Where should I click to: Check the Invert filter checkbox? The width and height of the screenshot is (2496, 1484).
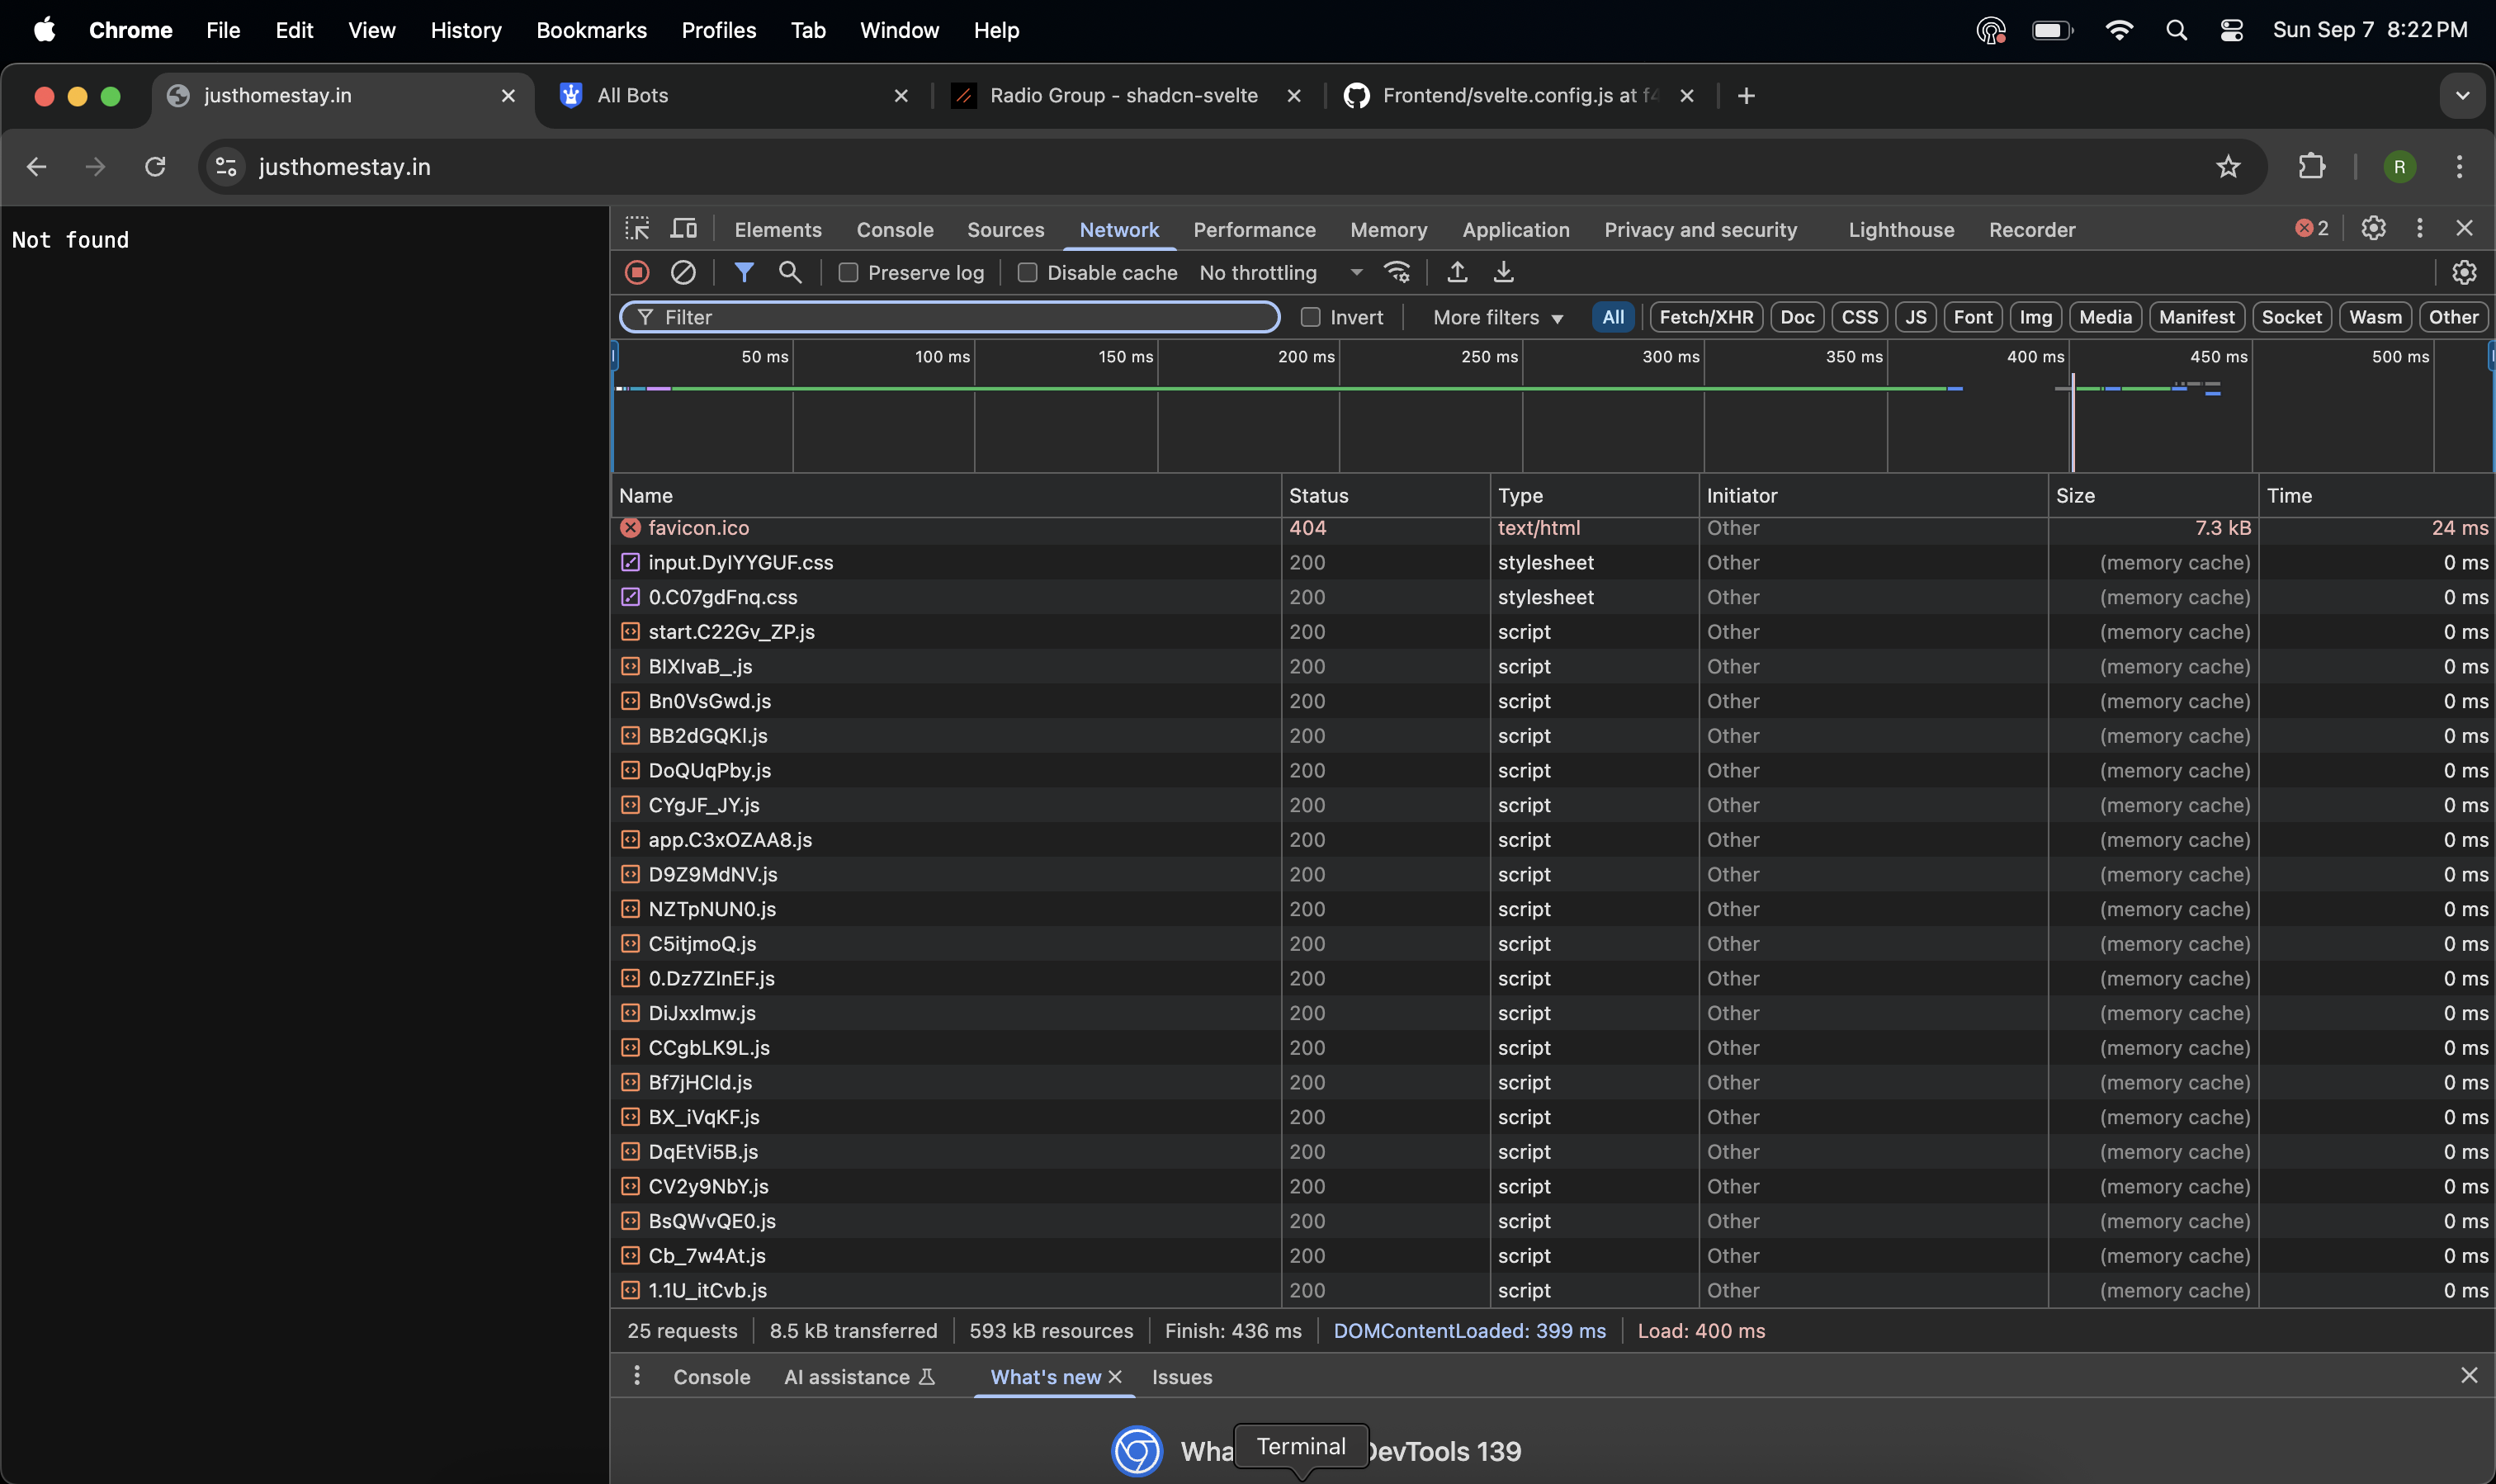[1310, 317]
